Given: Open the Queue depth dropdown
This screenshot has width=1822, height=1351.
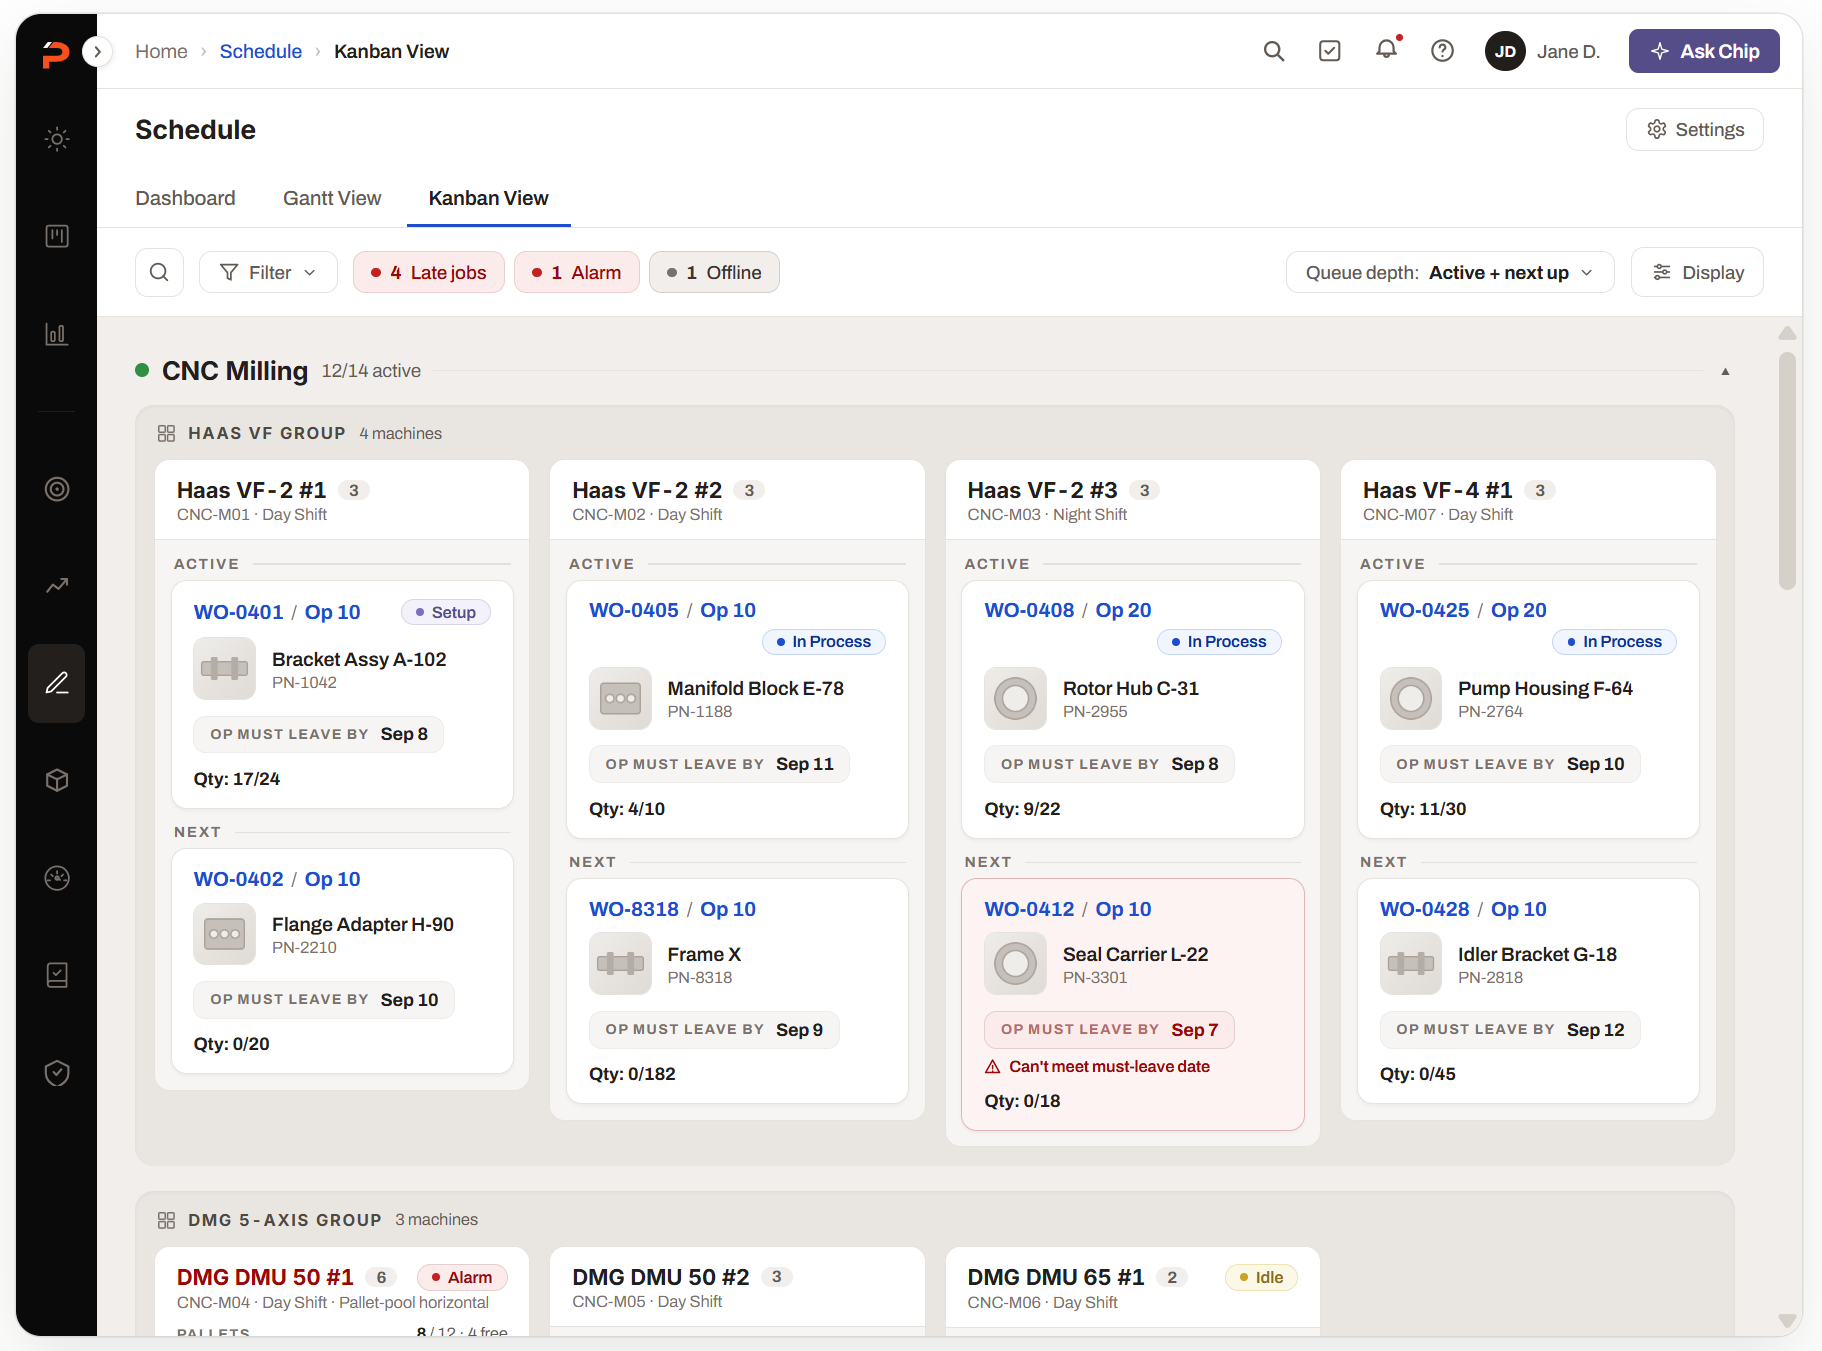Looking at the screenshot, I should [1450, 272].
